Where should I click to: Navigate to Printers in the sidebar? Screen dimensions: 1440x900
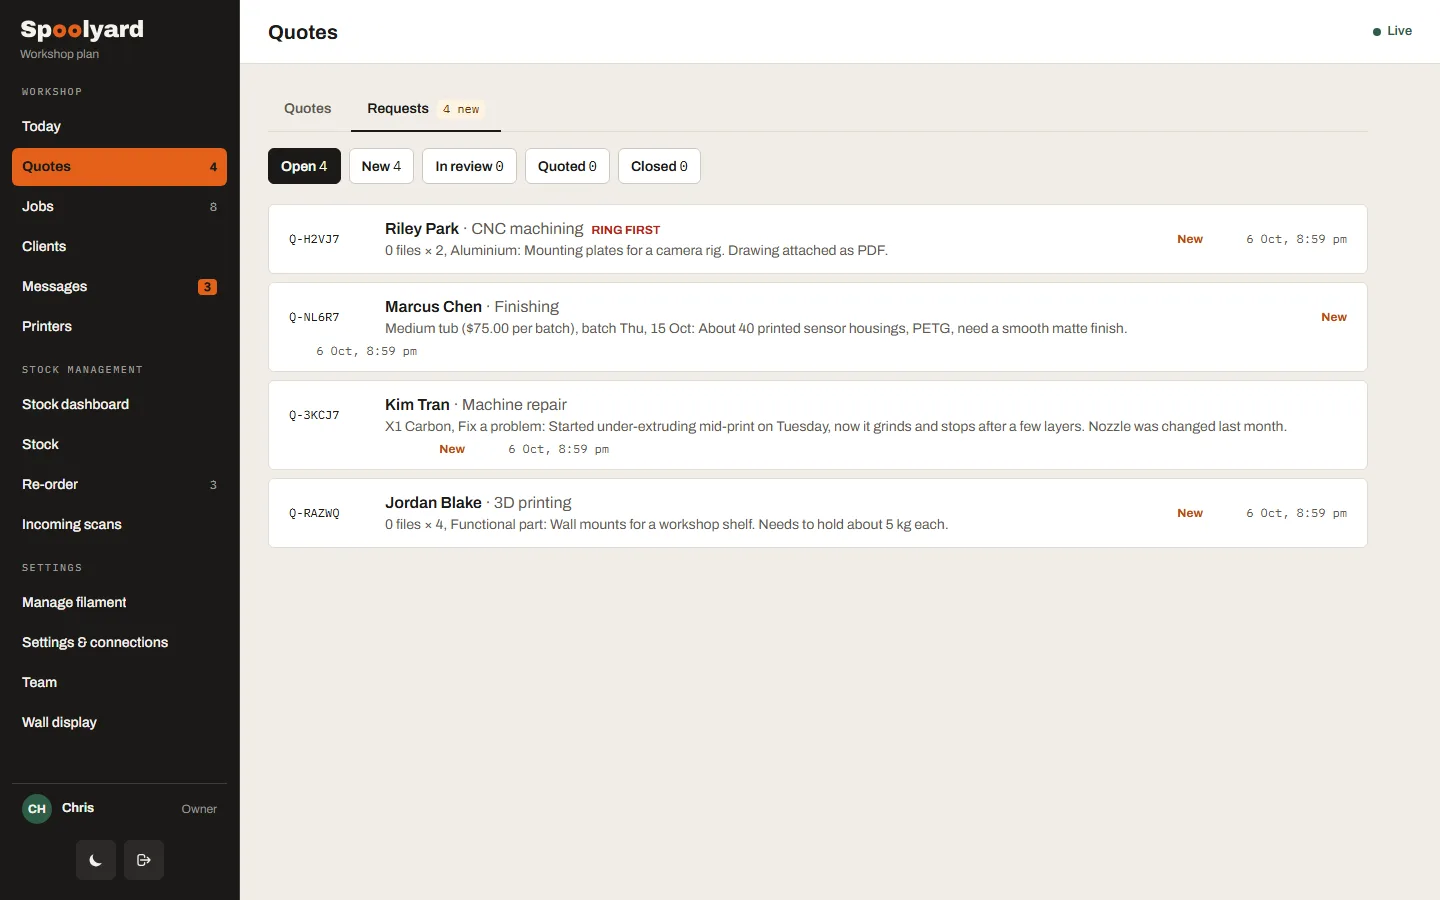point(119,326)
